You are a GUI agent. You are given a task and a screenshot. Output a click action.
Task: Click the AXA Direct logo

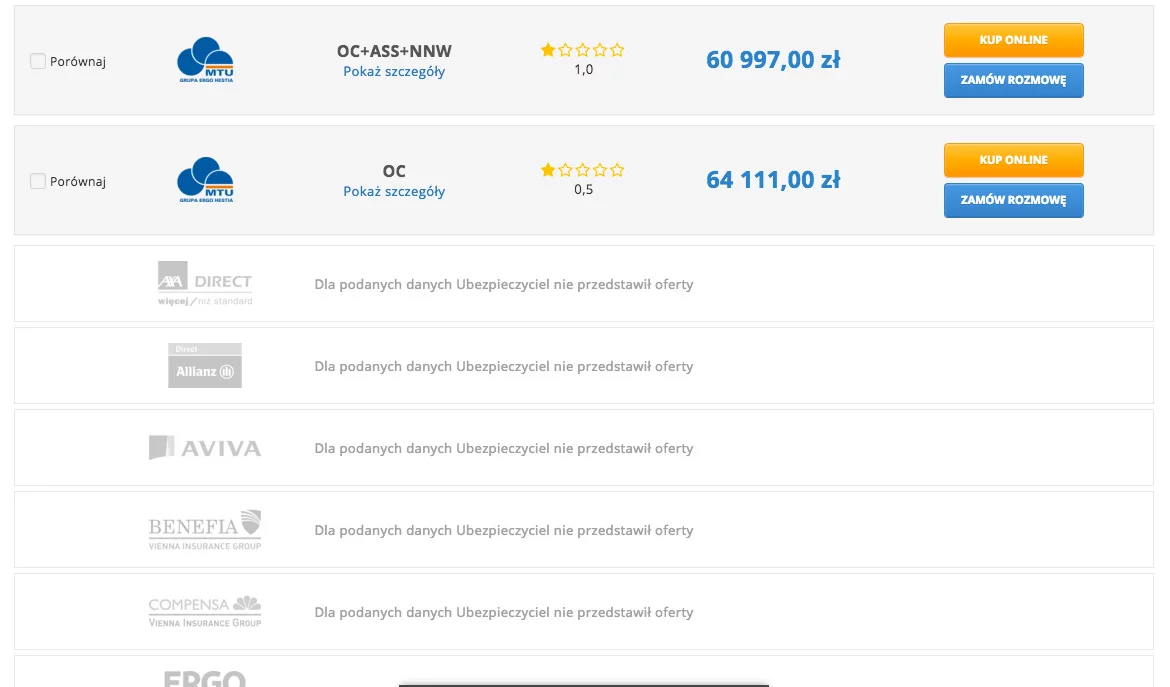pos(205,283)
